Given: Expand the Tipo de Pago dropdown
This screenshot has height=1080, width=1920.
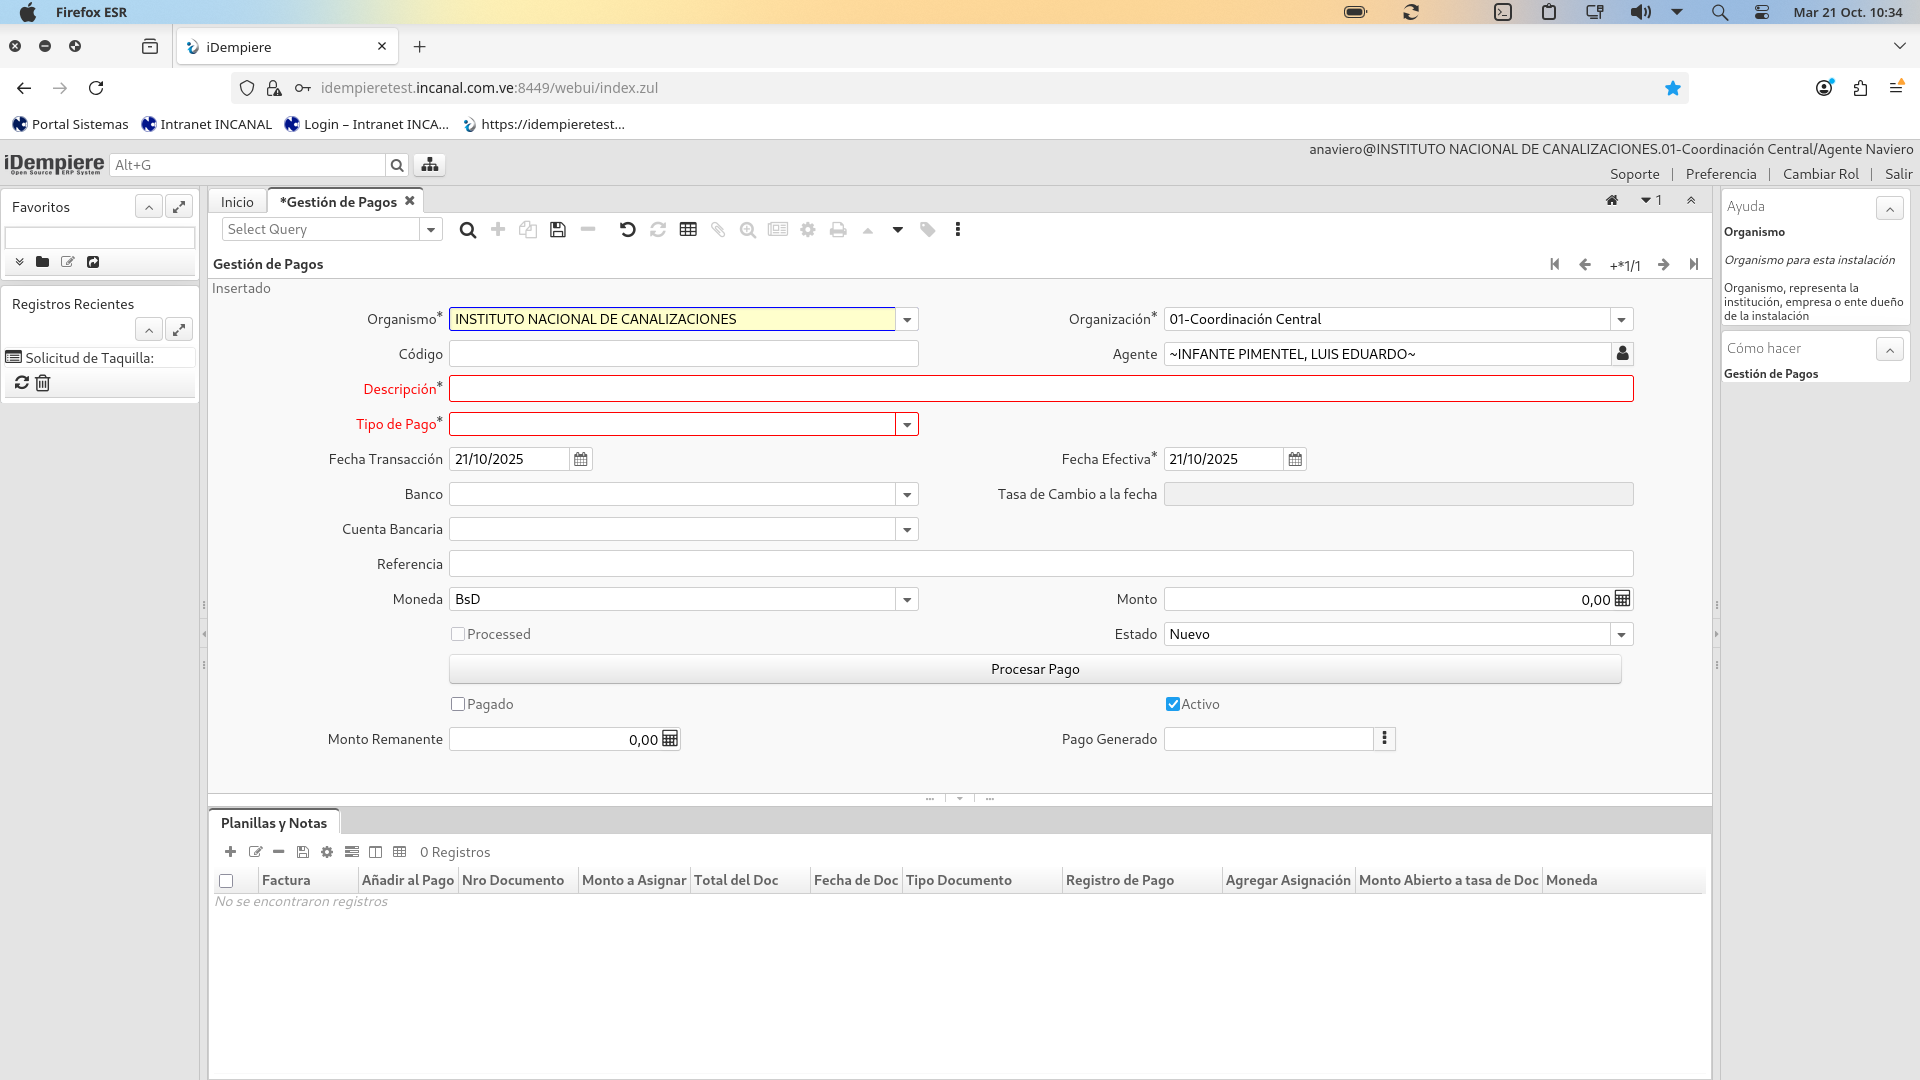Looking at the screenshot, I should 907,424.
